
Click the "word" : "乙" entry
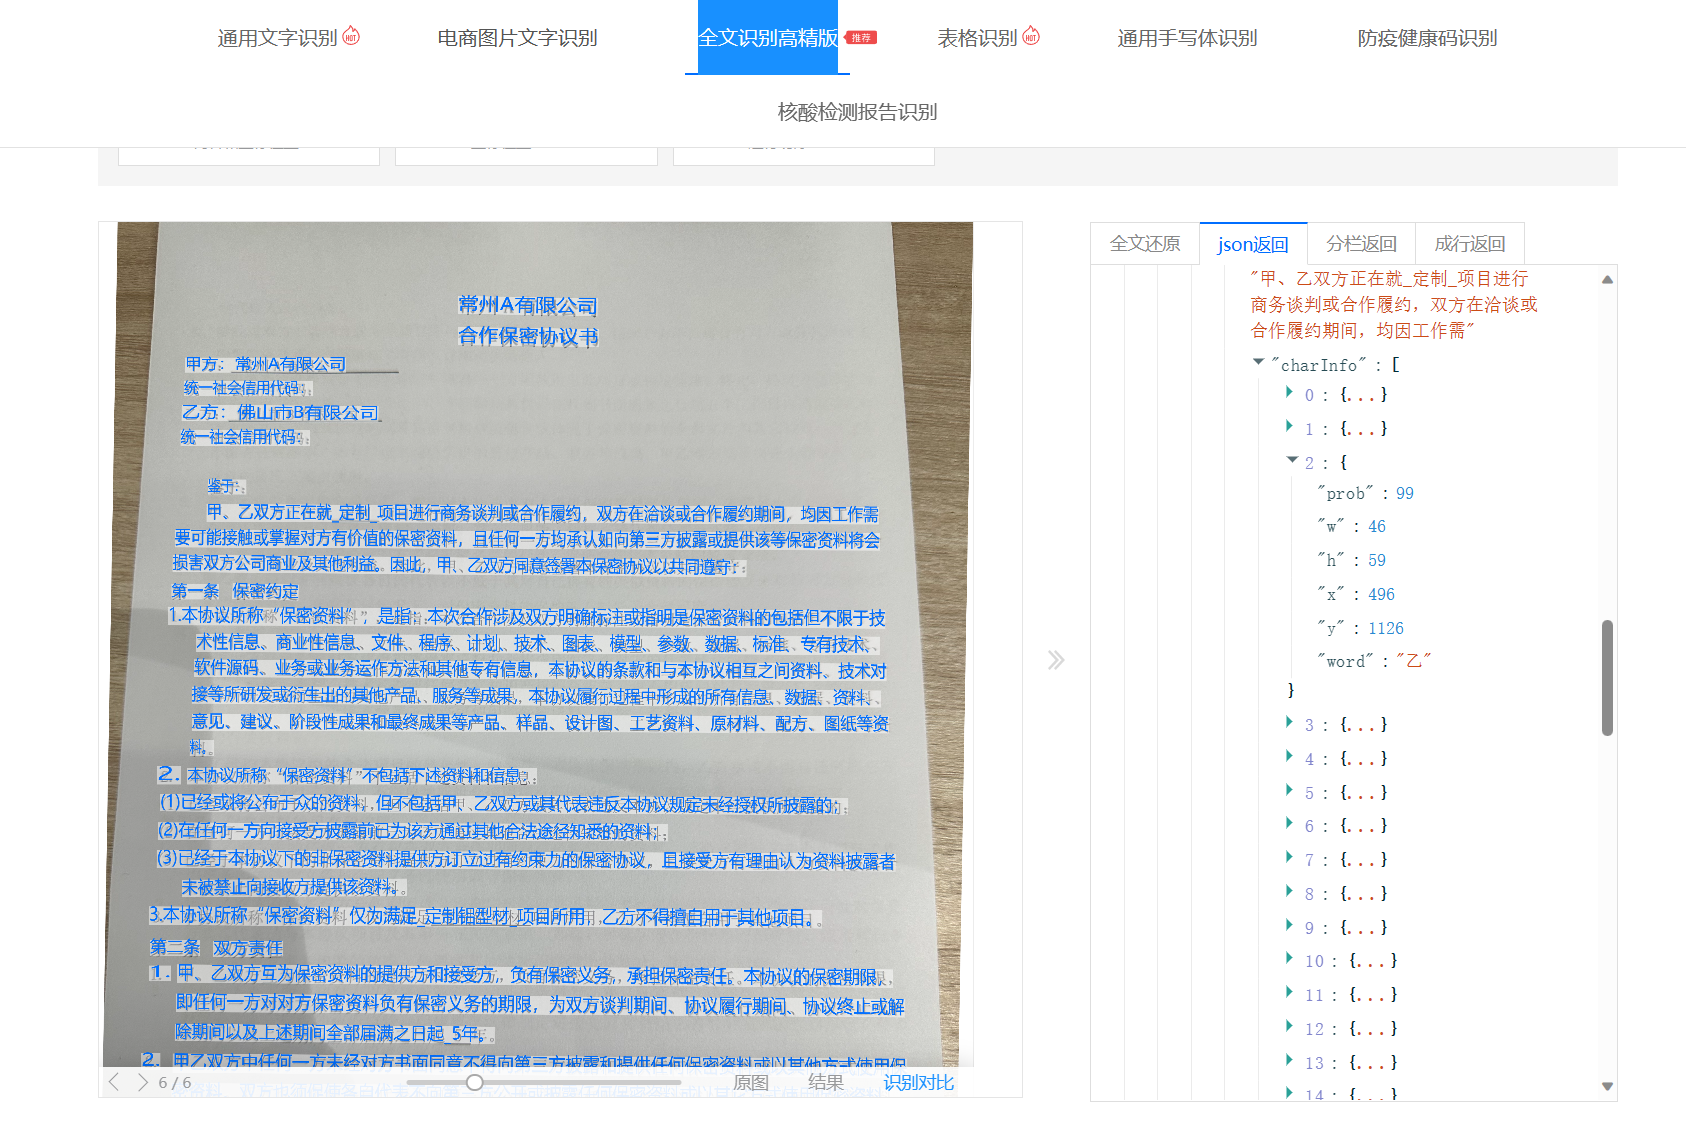click(1375, 661)
